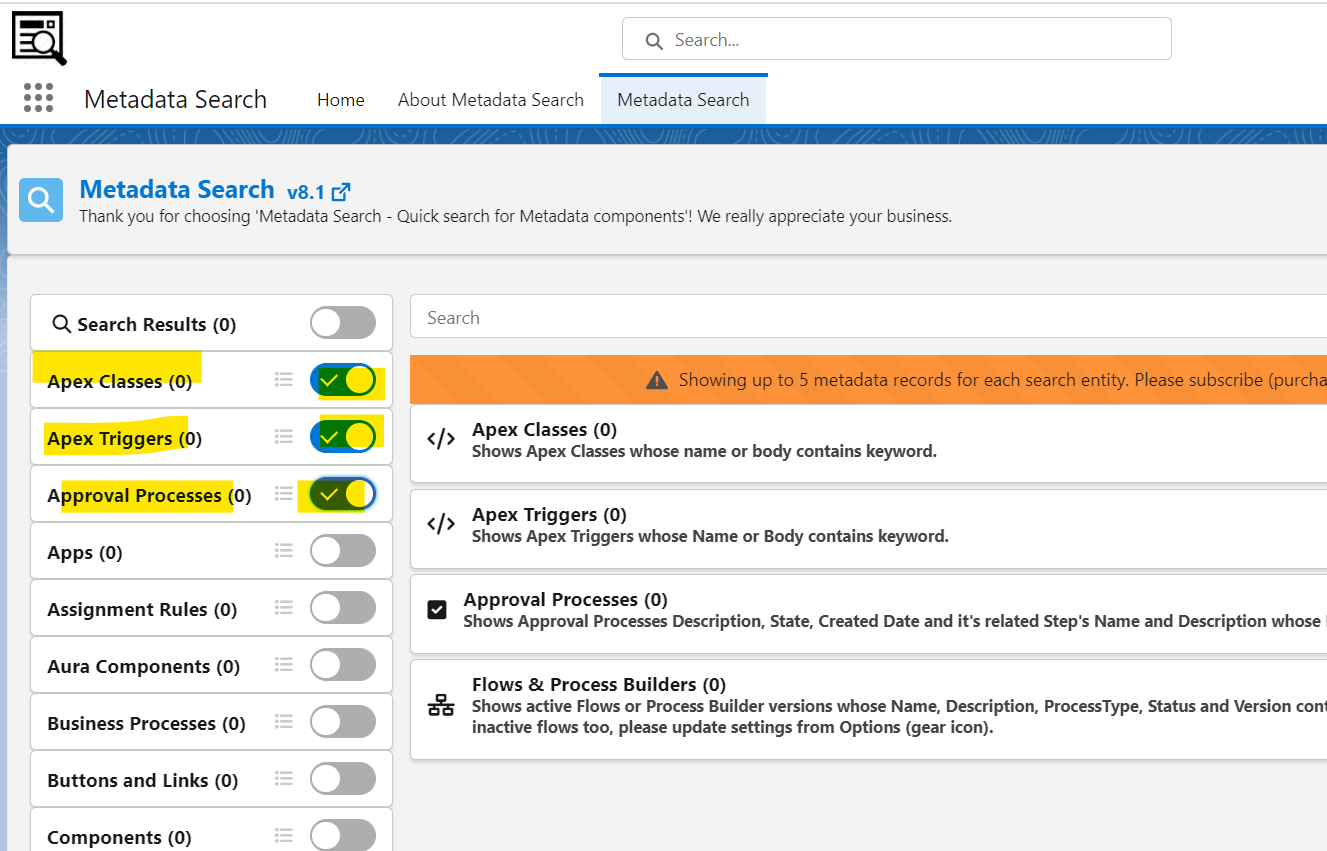Click the list icon beside Apps
Screen dimensions: 1327x851
point(284,550)
